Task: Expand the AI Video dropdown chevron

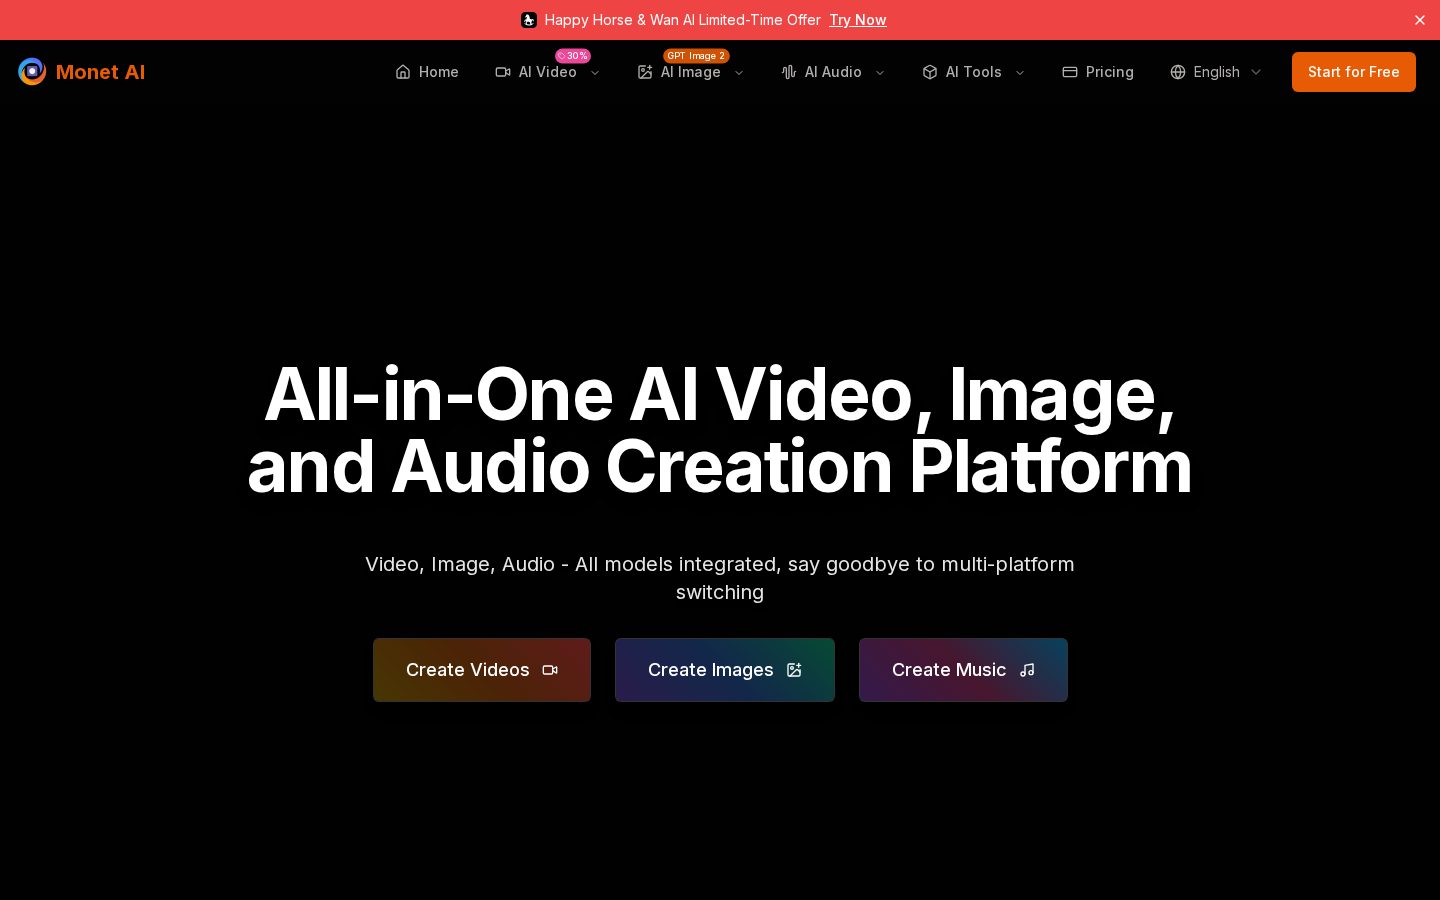Action: [x=595, y=72]
